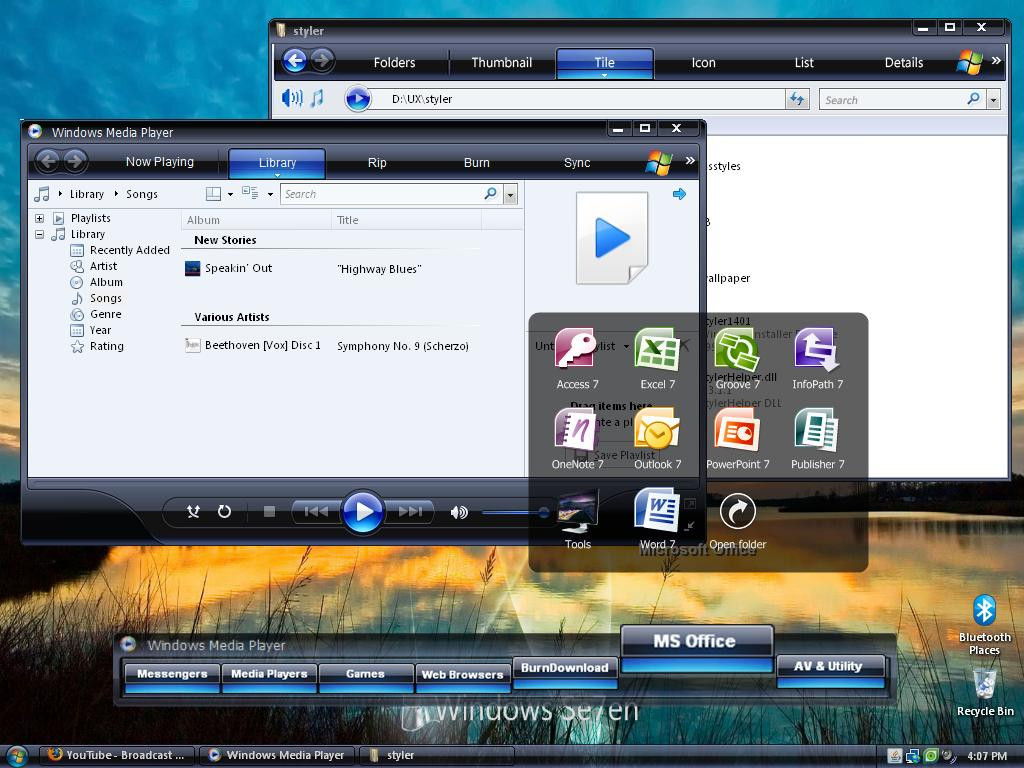Click music note icon in styler toolbar

(x=317, y=99)
